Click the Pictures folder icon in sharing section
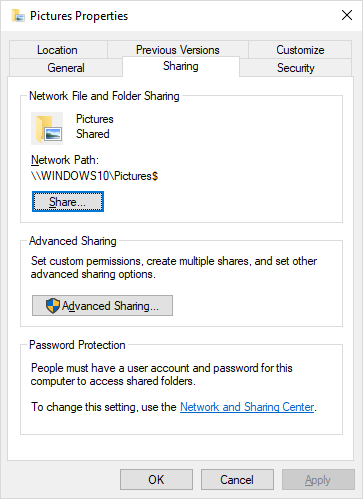 [x=47, y=128]
